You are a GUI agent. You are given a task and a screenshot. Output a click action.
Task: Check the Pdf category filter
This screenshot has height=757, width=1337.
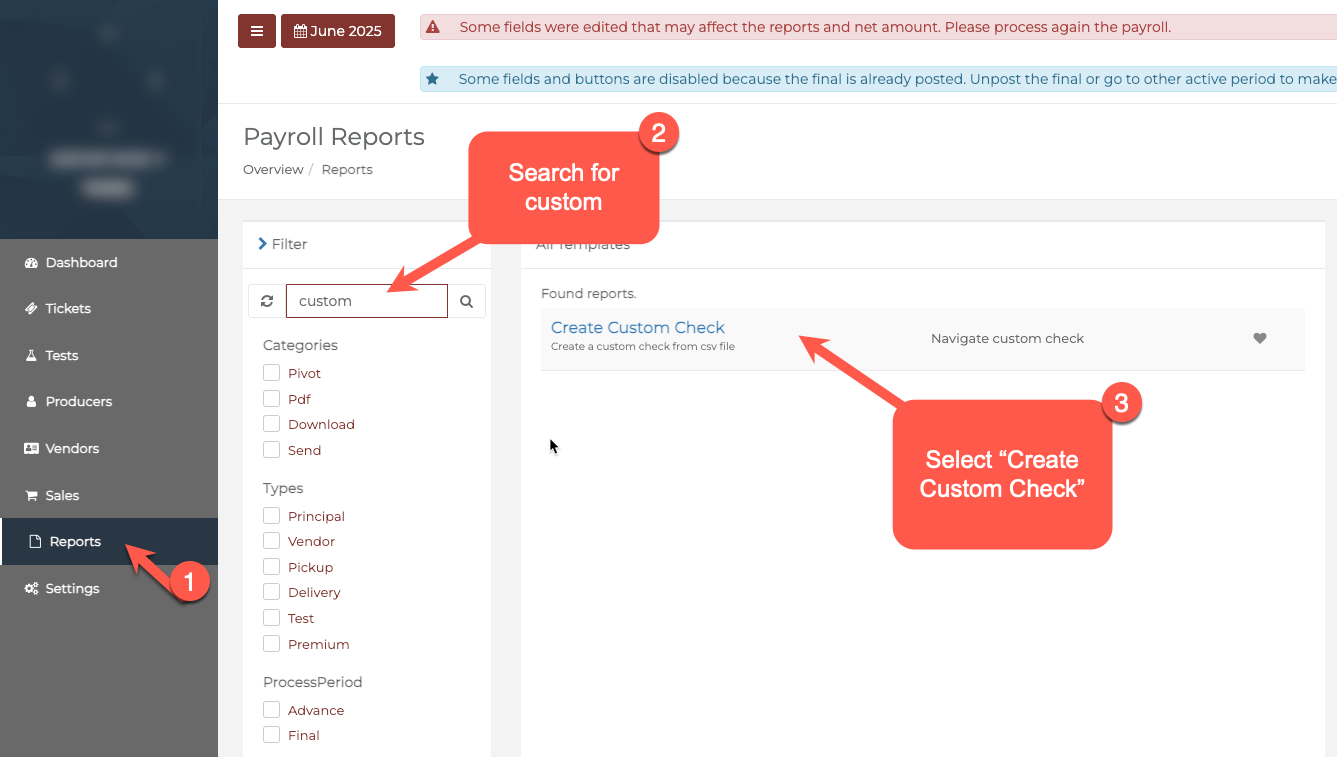271,399
